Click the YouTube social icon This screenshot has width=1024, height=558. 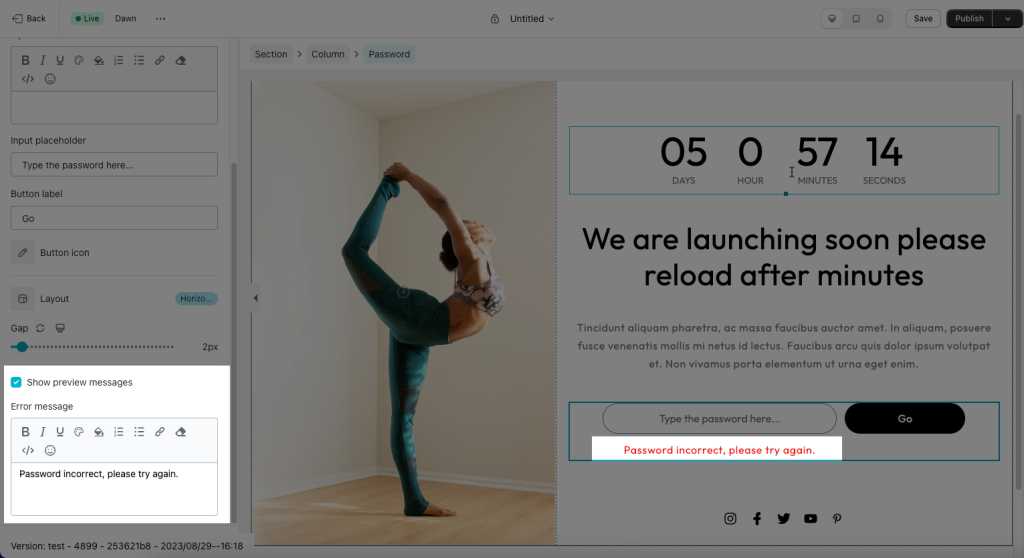click(x=810, y=519)
